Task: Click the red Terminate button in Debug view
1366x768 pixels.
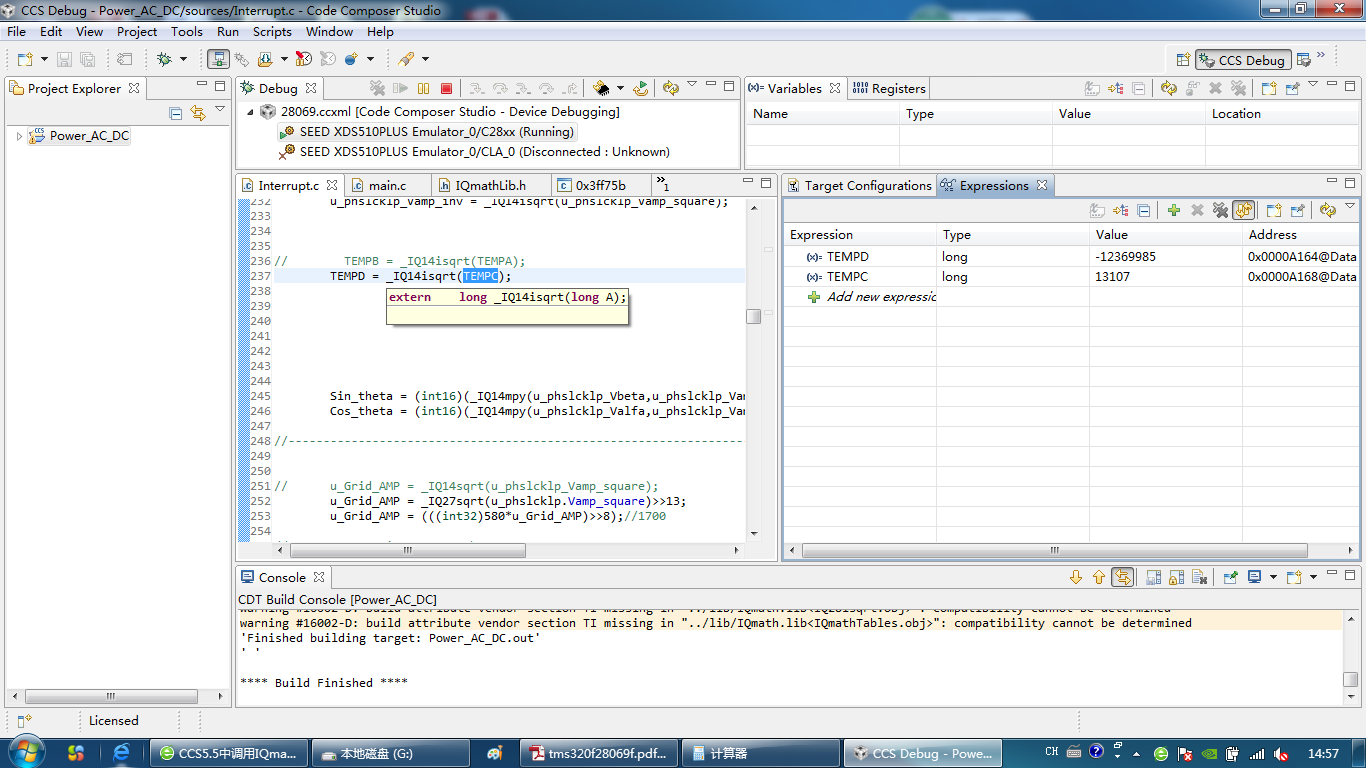Action: 446,89
